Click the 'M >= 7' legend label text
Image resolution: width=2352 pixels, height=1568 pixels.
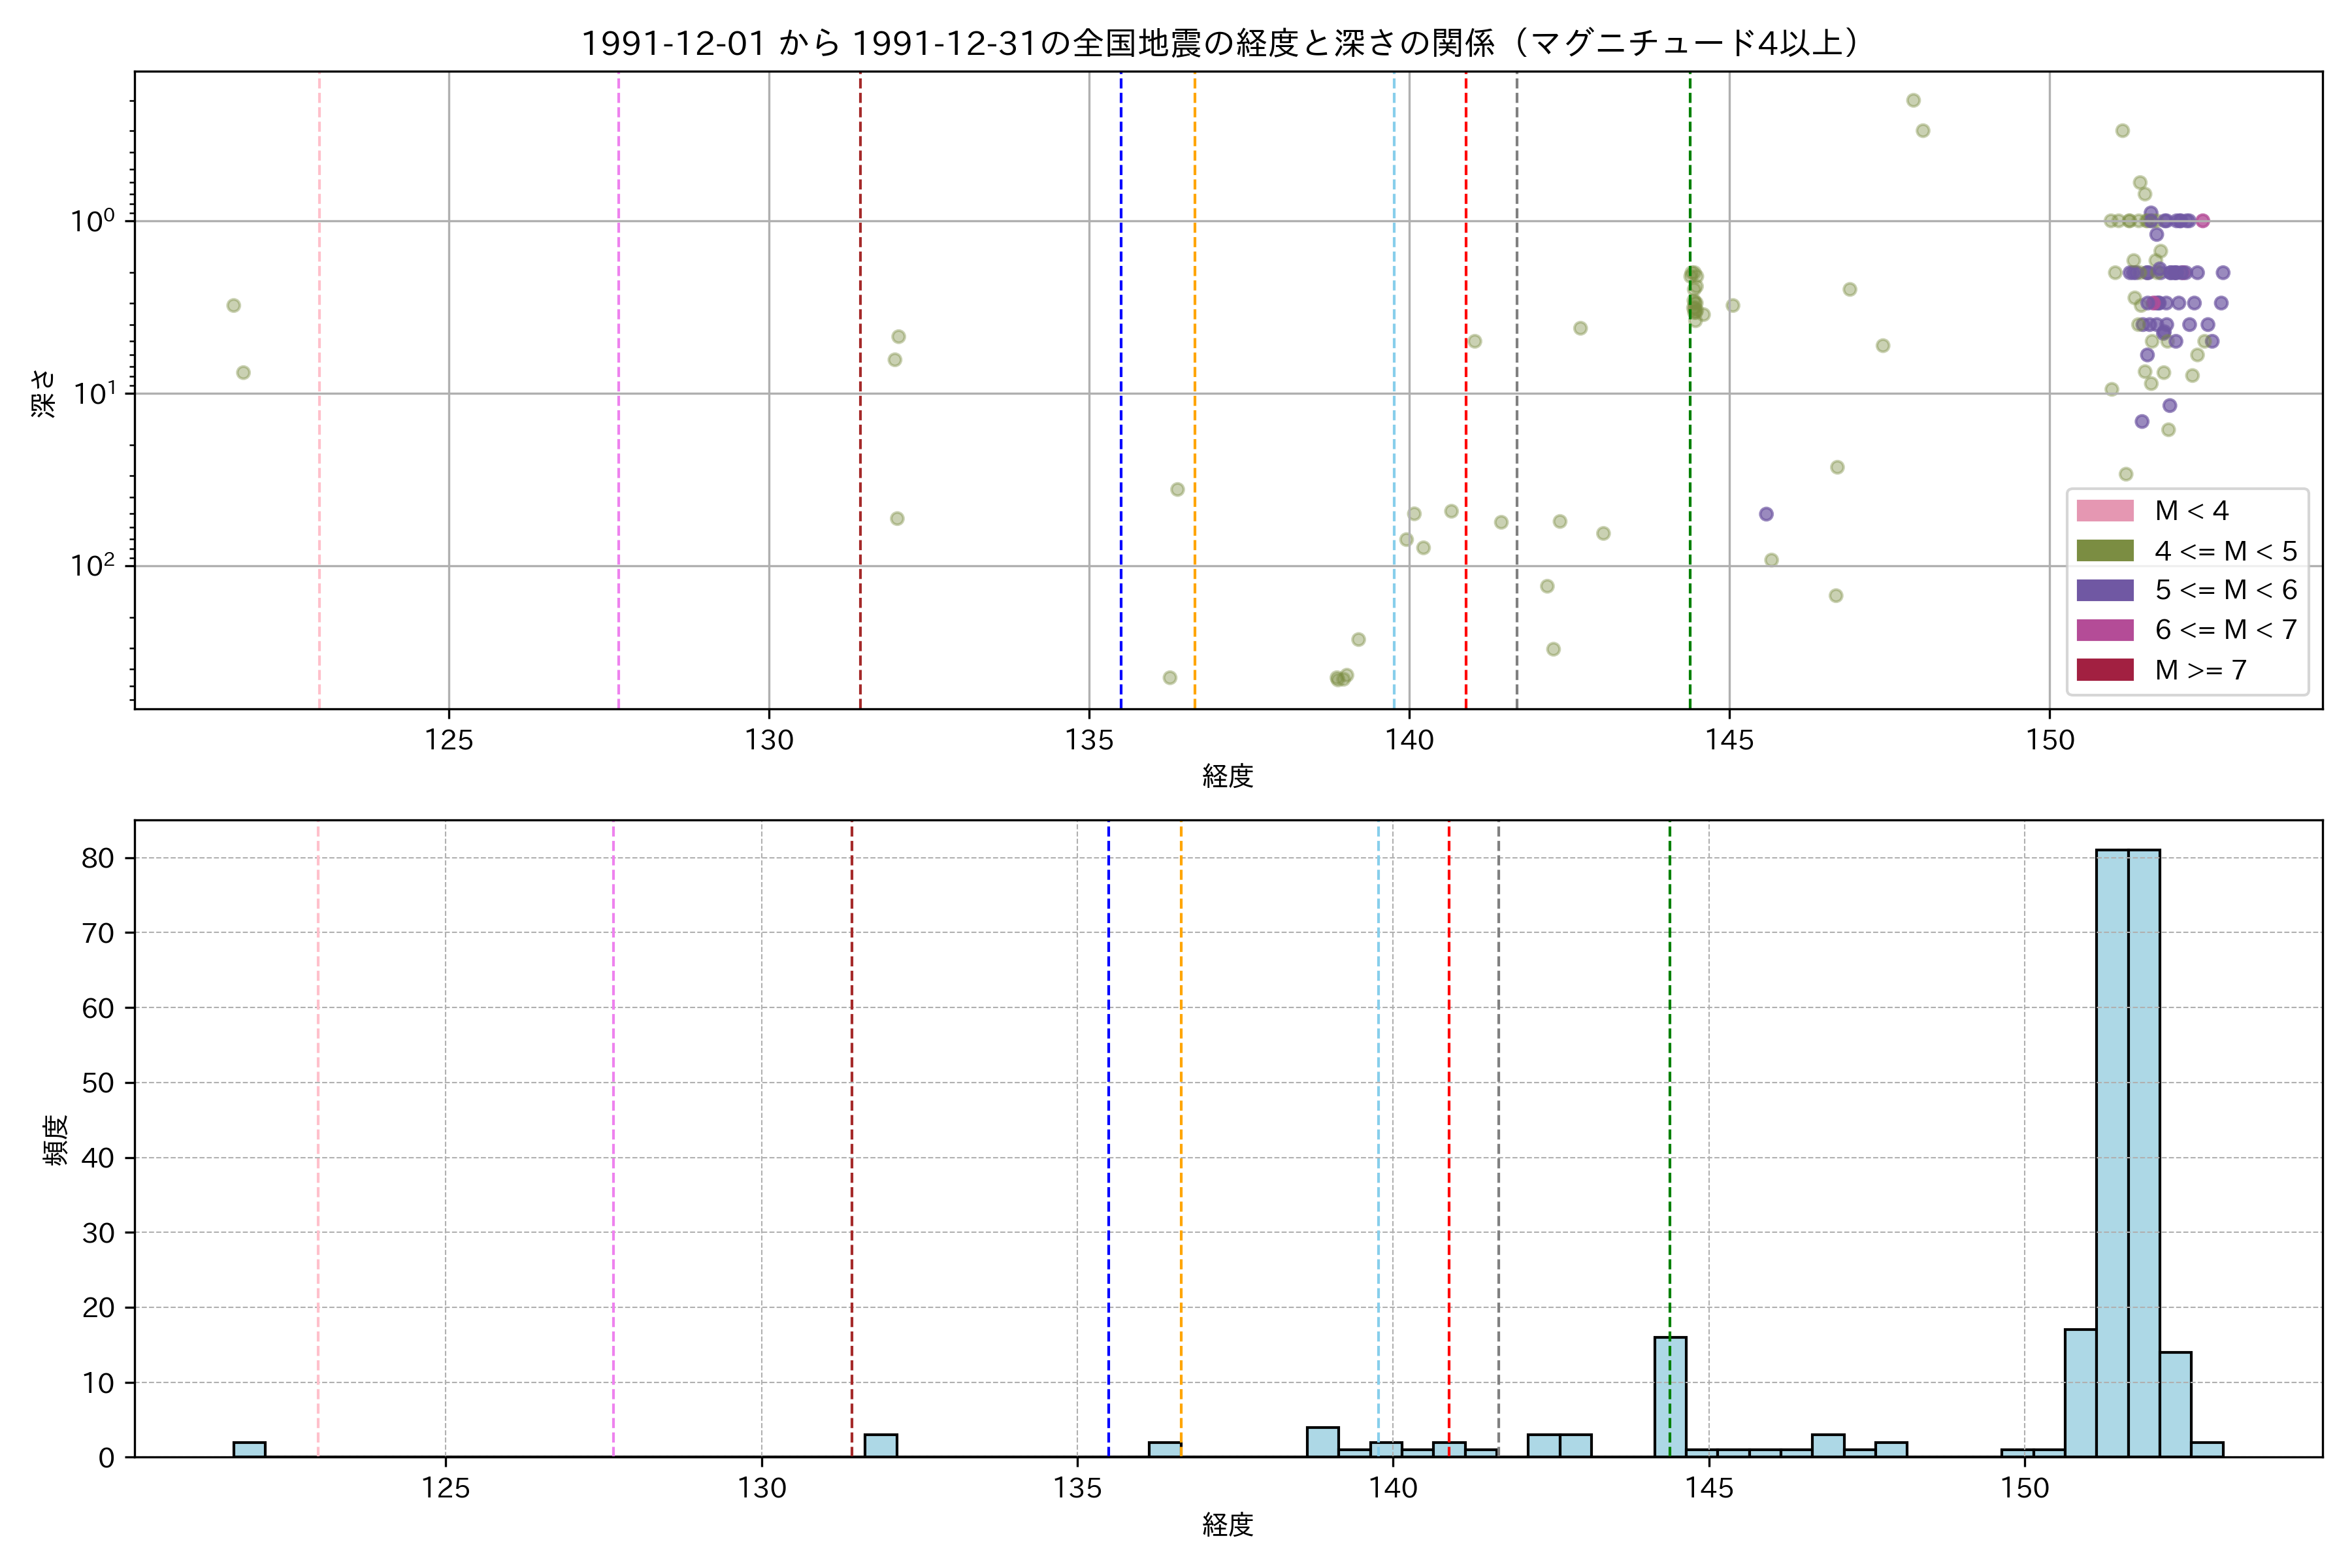click(2201, 670)
